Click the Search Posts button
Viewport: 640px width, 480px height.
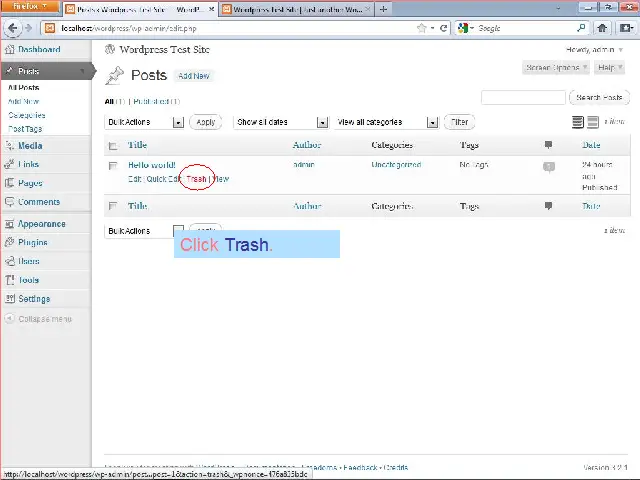click(x=599, y=98)
